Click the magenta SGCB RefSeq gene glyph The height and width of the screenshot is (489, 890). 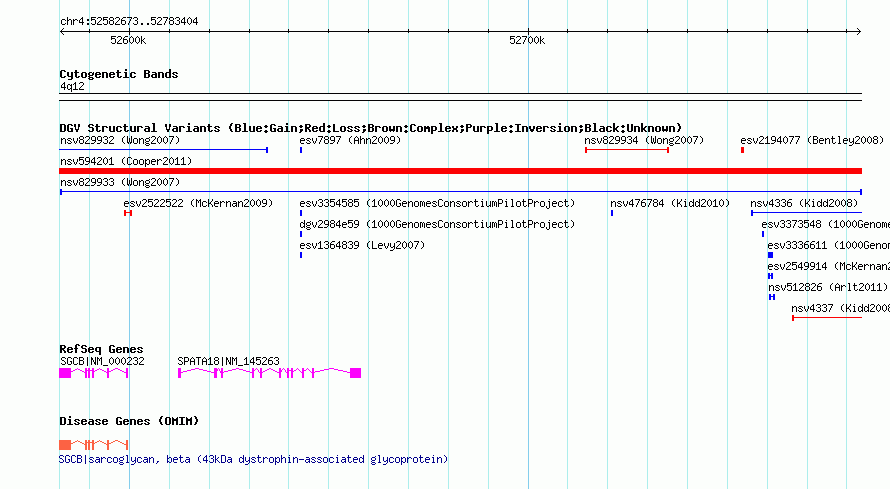click(94, 373)
